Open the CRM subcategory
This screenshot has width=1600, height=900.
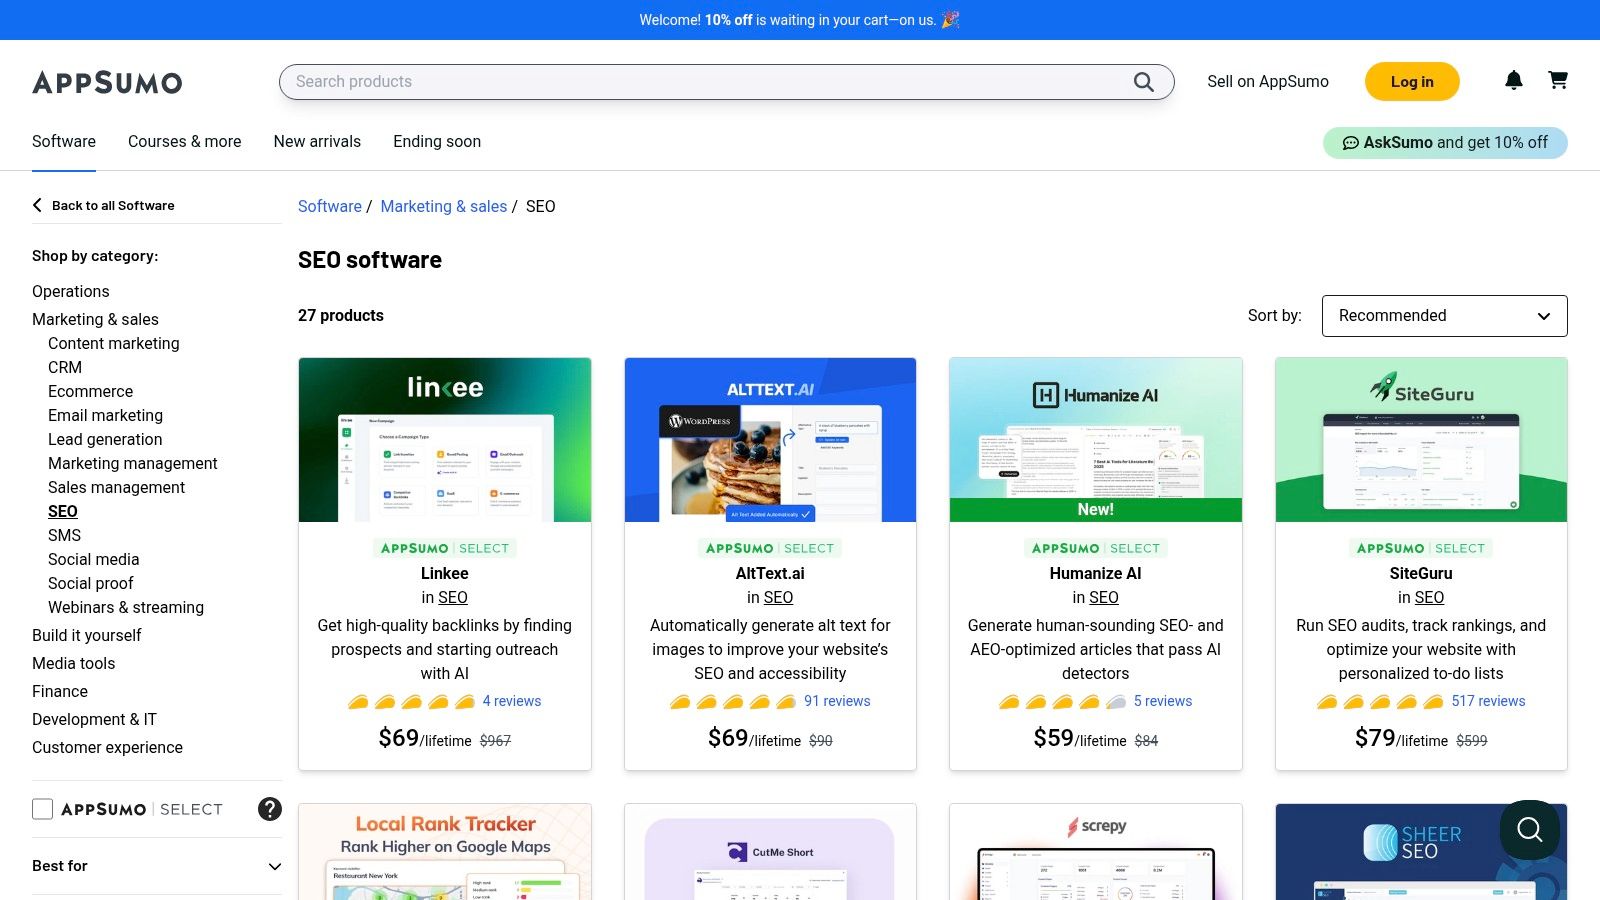click(65, 368)
